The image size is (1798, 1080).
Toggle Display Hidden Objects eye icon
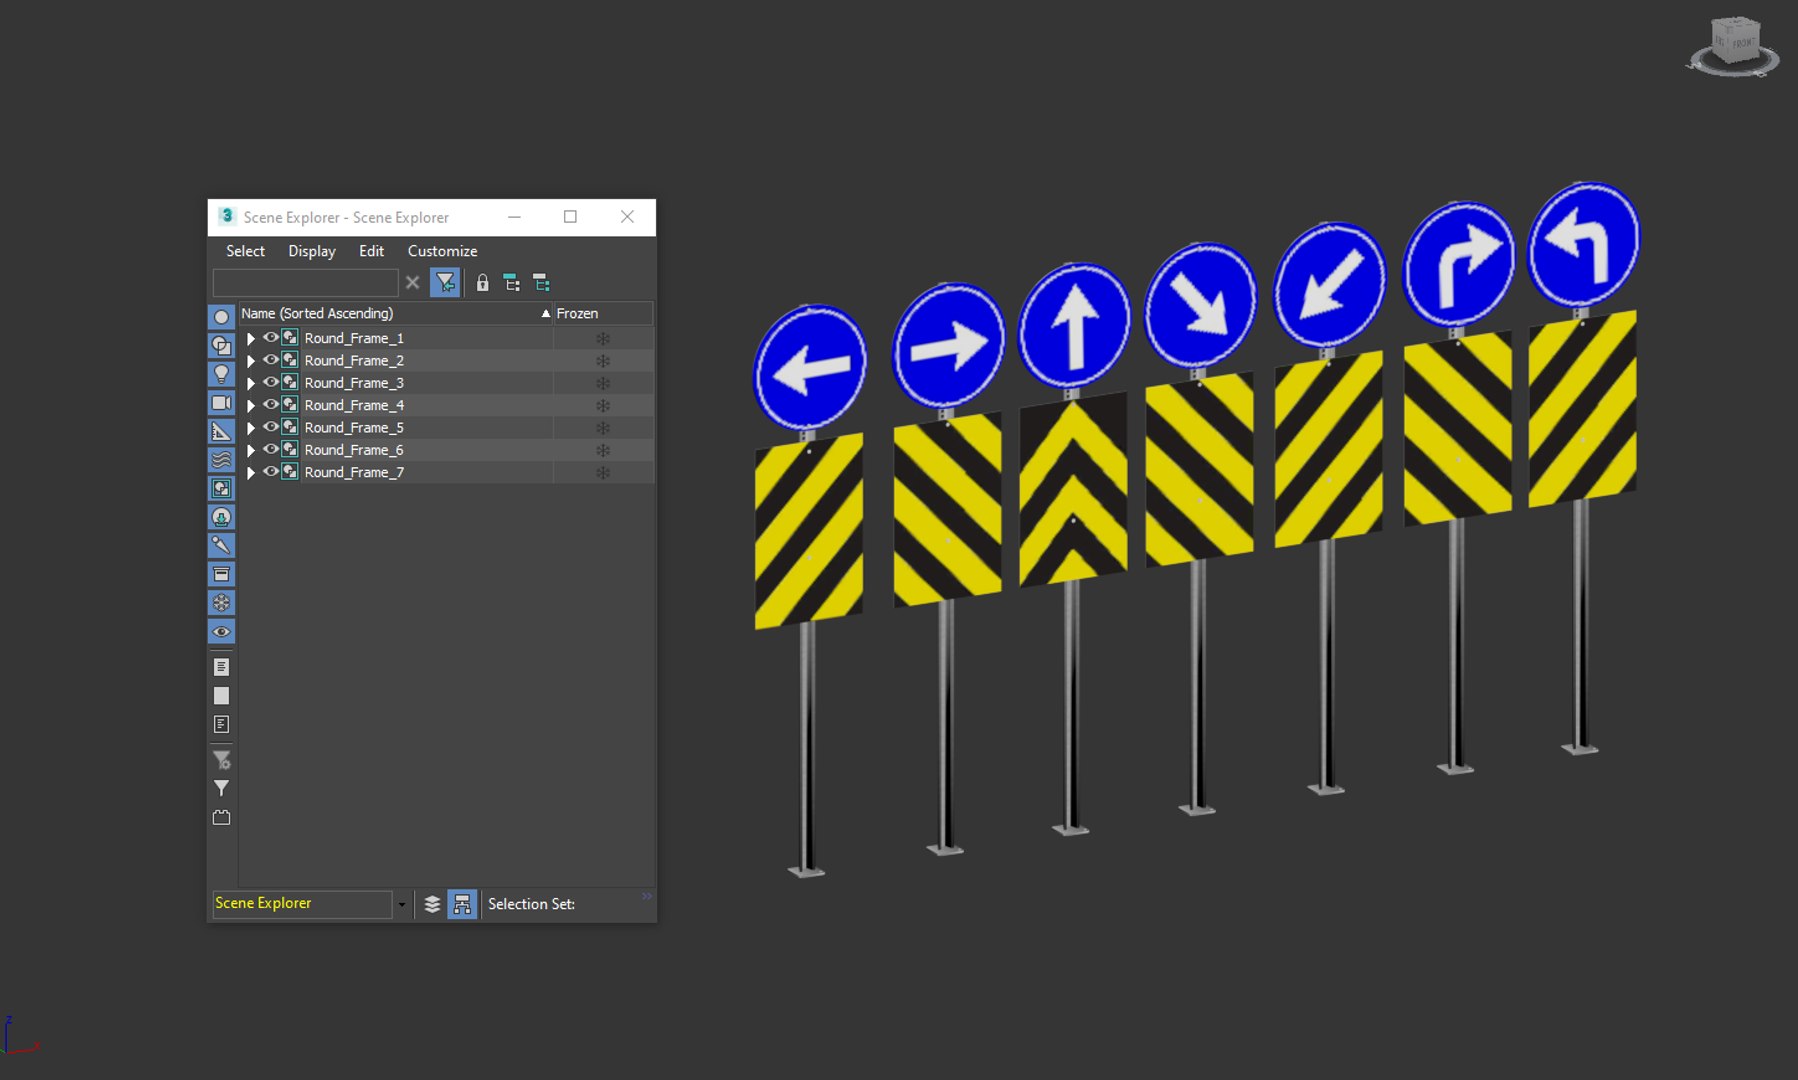[x=221, y=632]
